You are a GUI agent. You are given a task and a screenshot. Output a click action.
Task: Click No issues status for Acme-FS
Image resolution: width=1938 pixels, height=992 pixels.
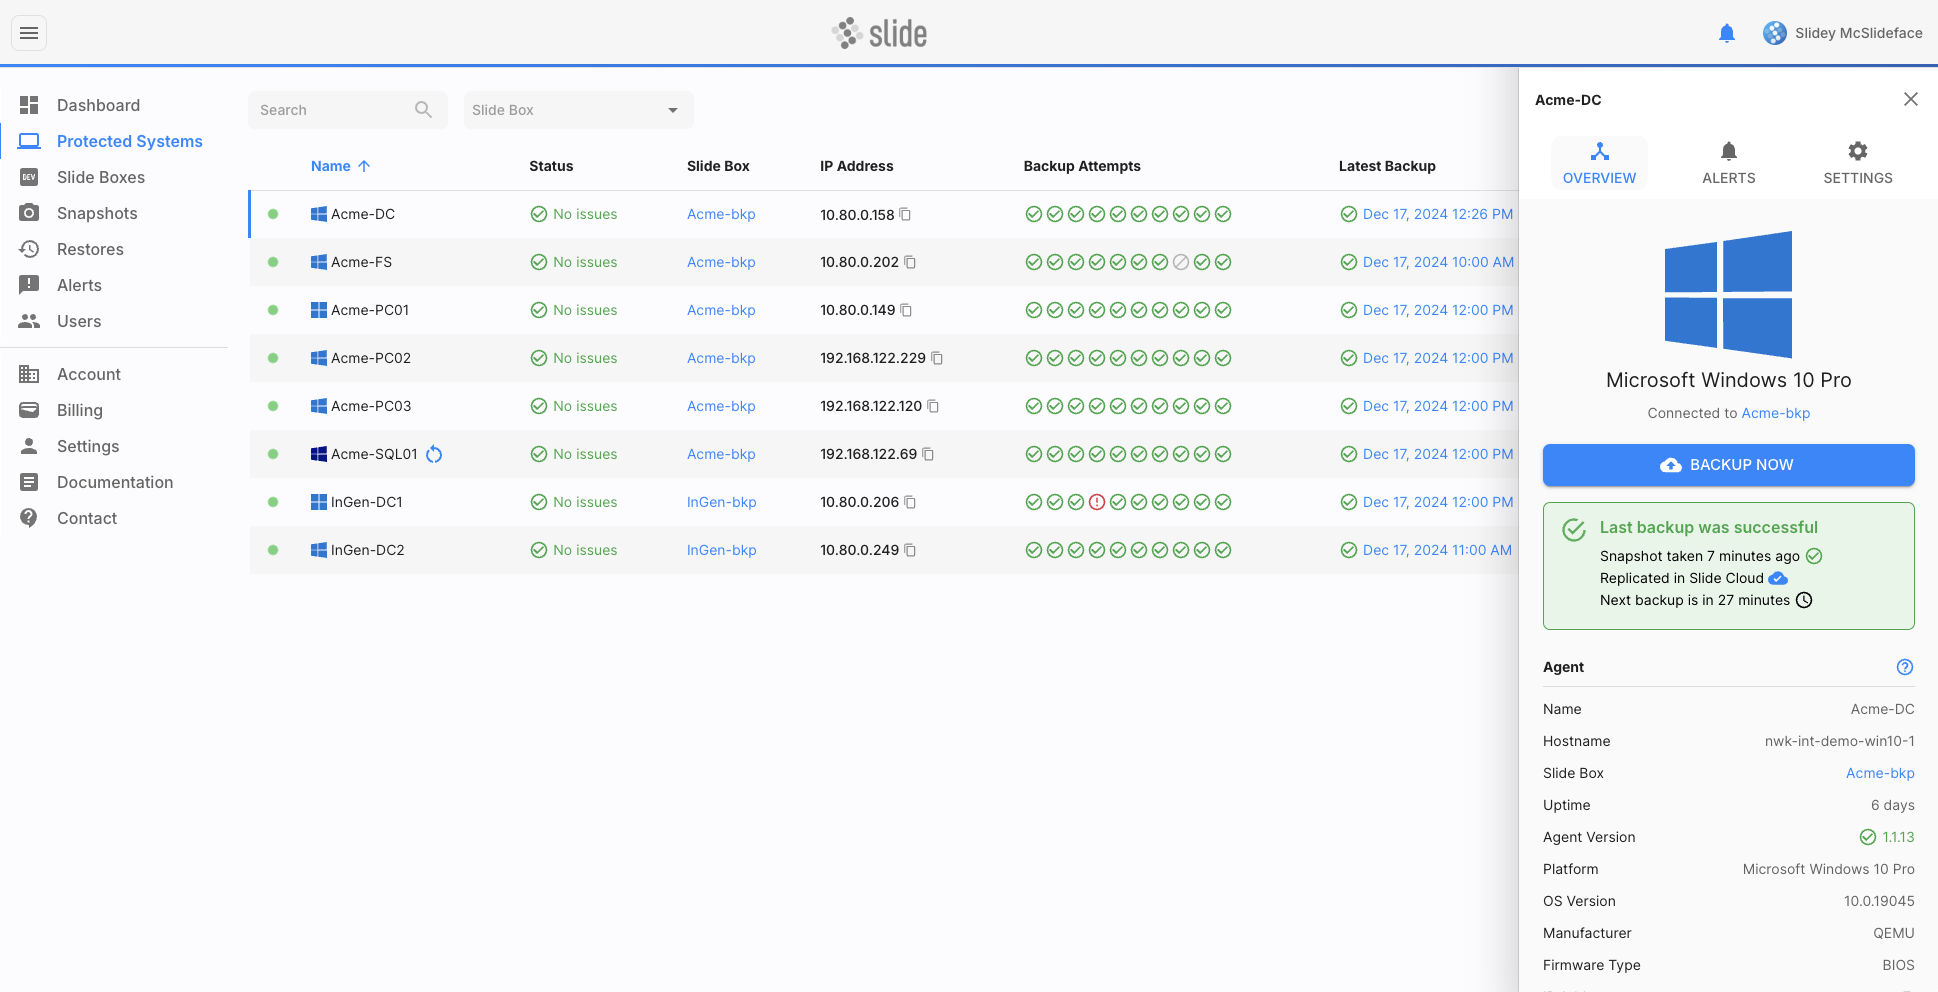point(574,262)
